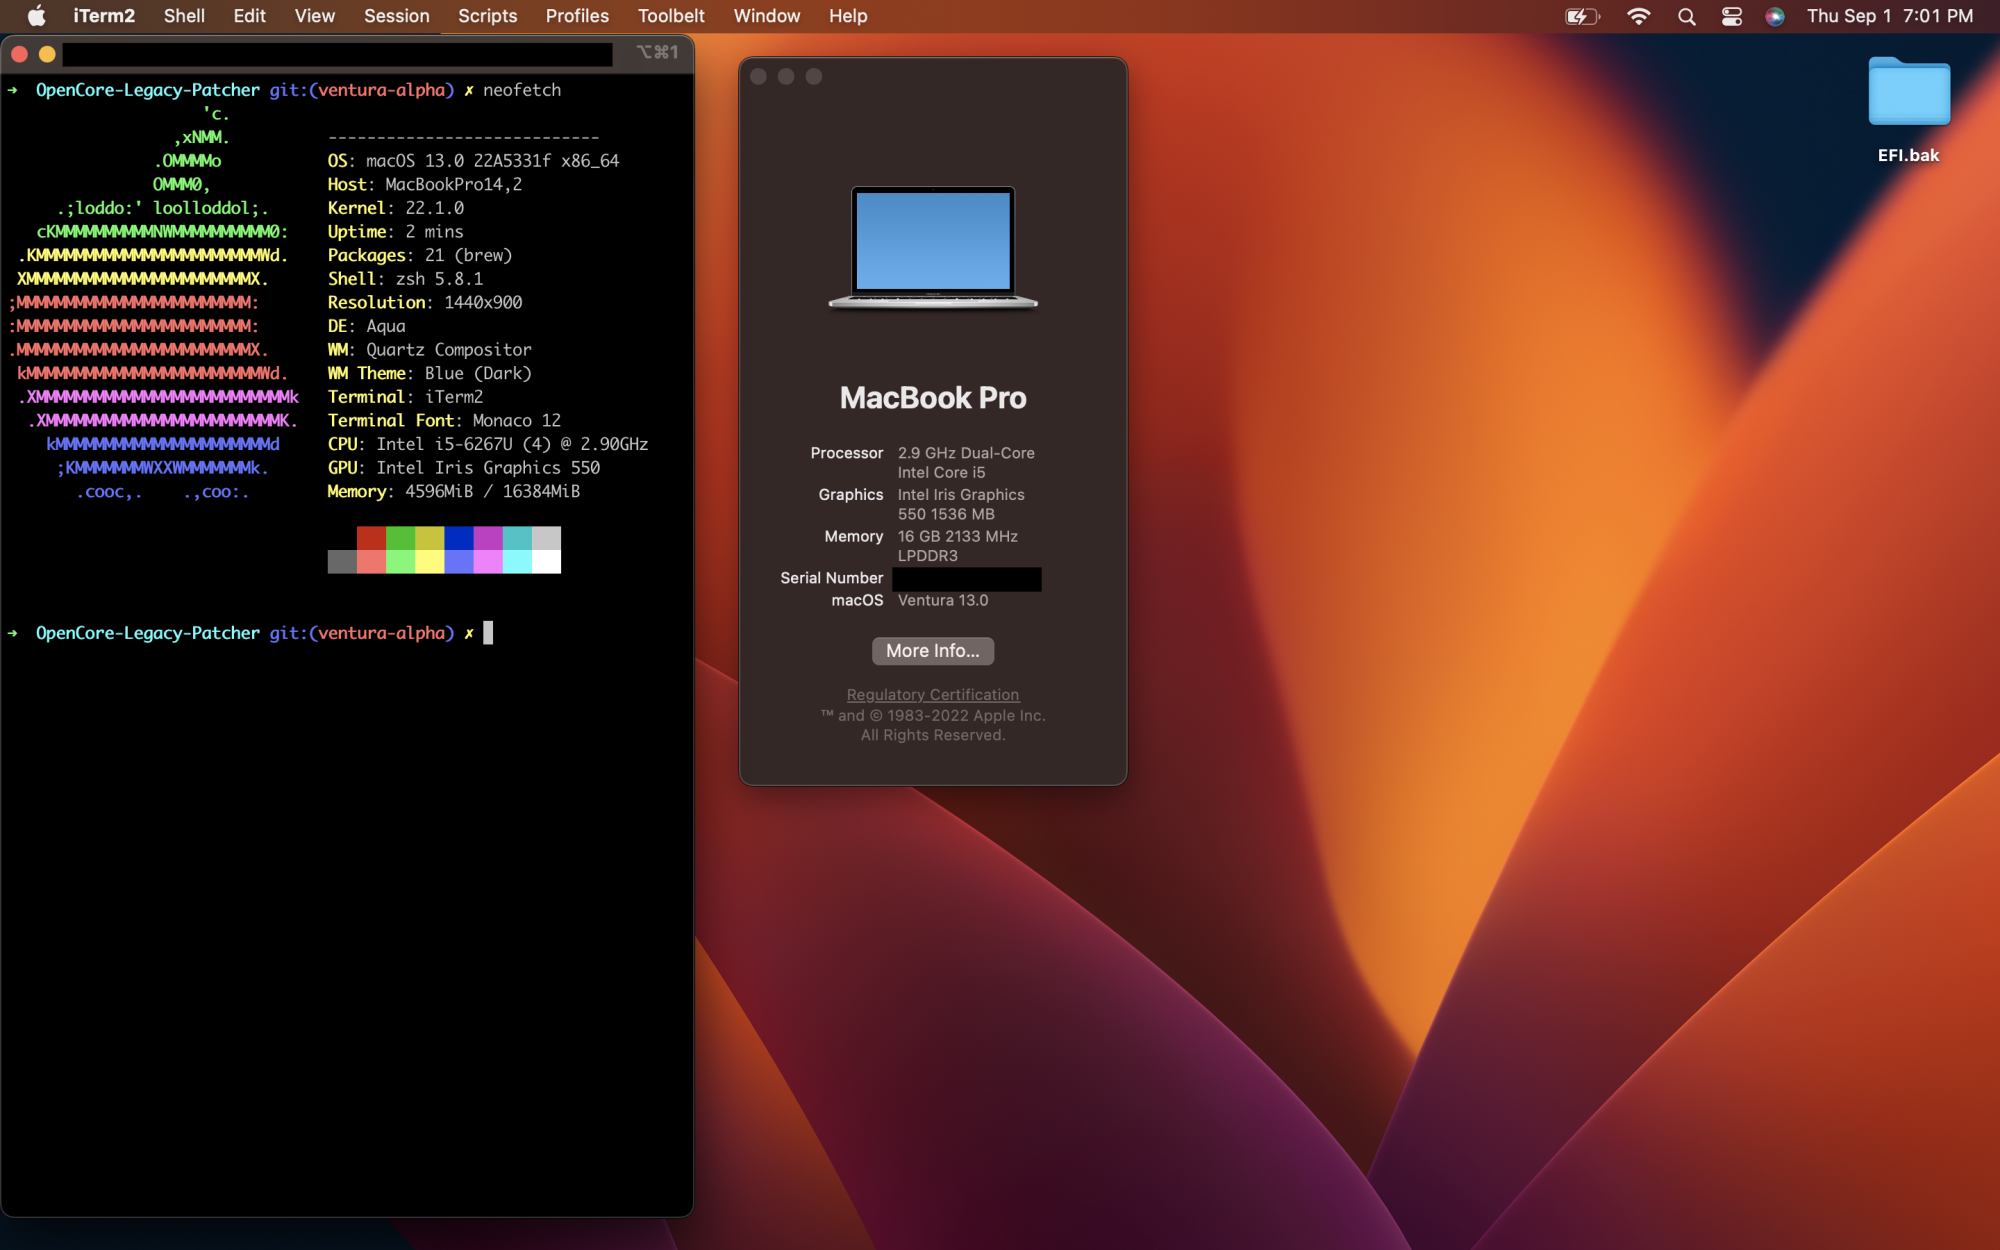The image size is (2000, 1250).
Task: Open the Regulatory Certification link
Action: point(932,694)
